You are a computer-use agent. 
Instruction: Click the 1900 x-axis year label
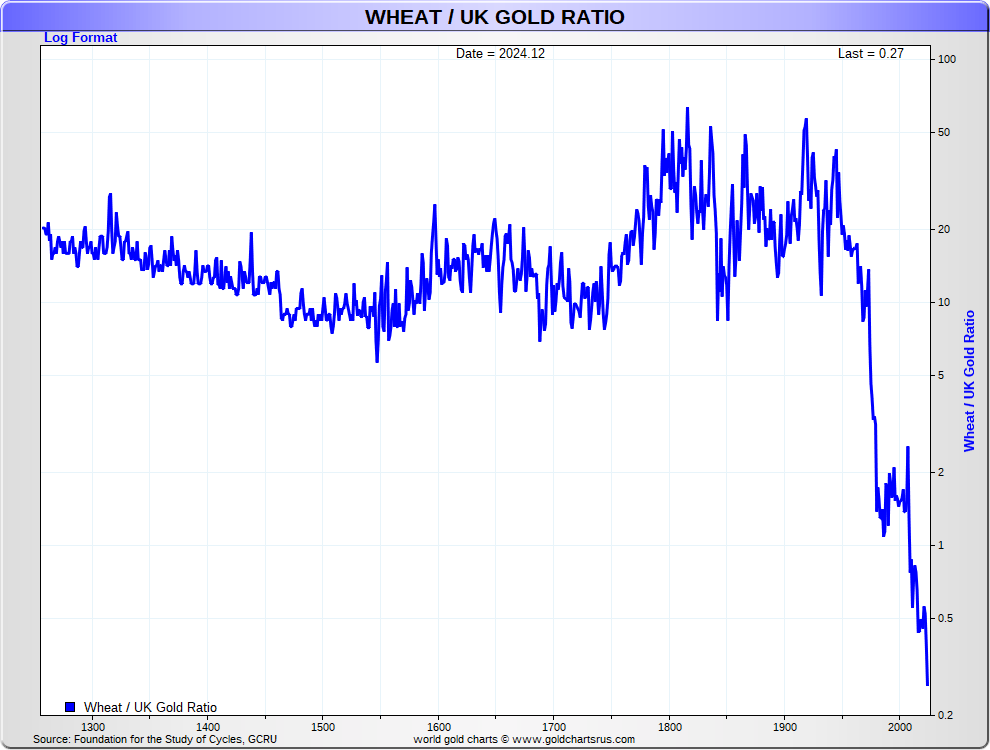click(784, 727)
